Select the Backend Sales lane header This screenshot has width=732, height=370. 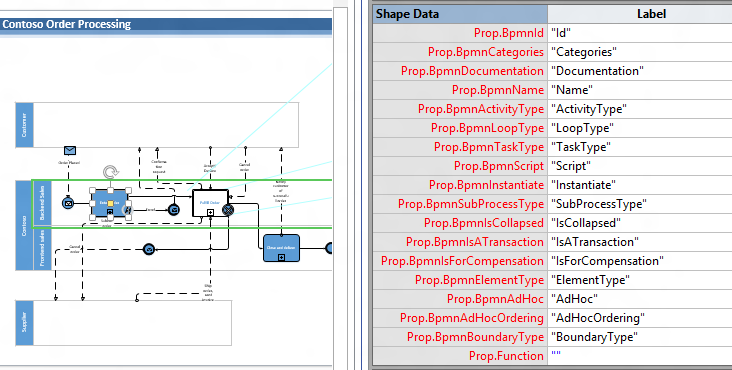tap(42, 203)
